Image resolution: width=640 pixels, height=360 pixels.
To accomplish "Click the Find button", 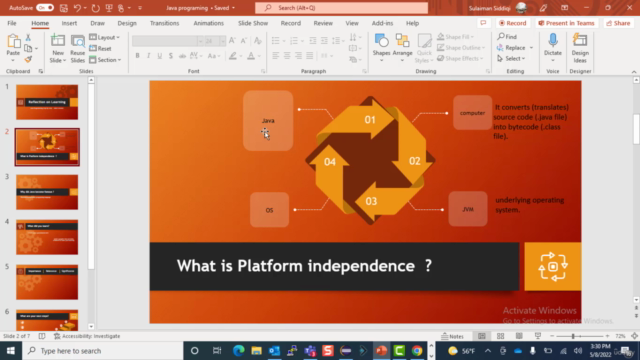I will (x=507, y=37).
